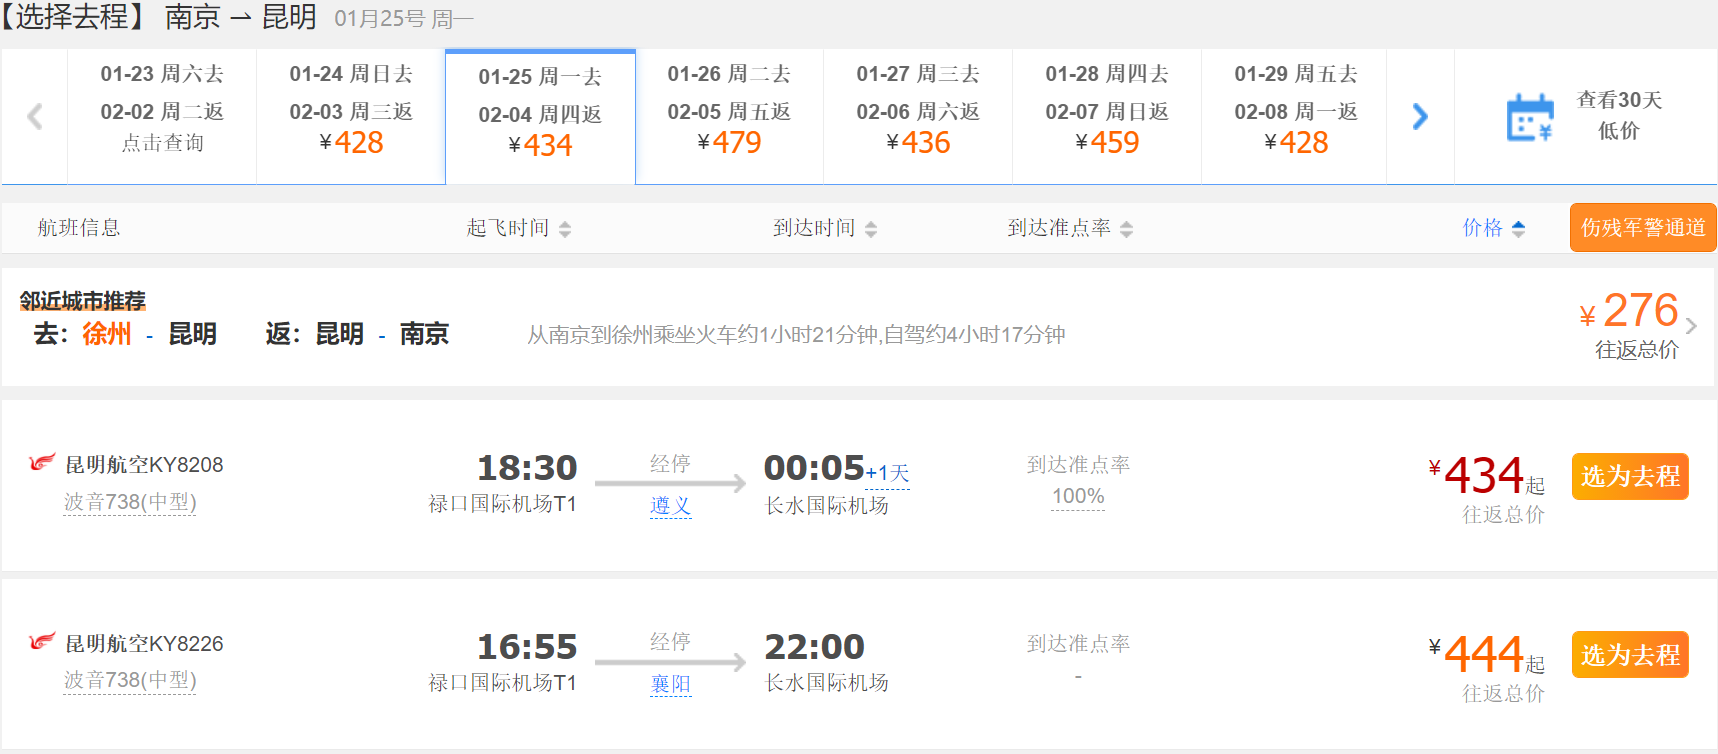The width and height of the screenshot is (1718, 754).
Task: Open the 30-day low price calendar icon
Action: pos(1529,117)
